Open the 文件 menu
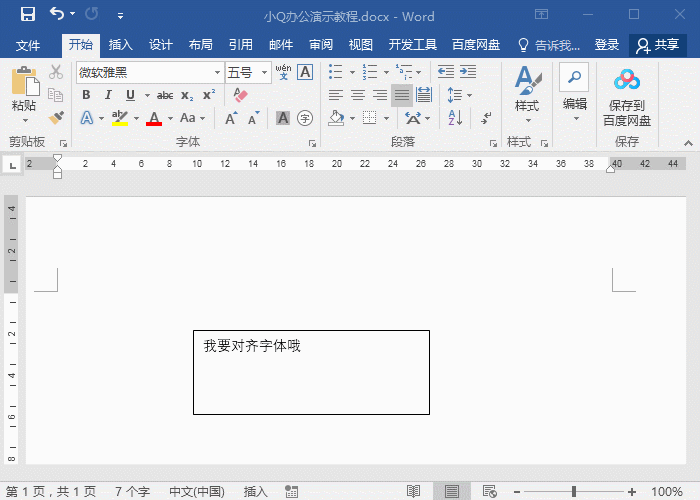The height and width of the screenshot is (500, 700). [28, 45]
